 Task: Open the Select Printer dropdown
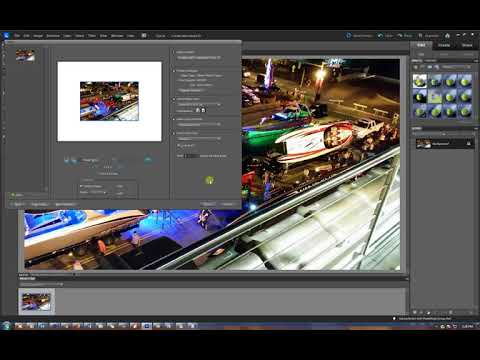coord(199,58)
